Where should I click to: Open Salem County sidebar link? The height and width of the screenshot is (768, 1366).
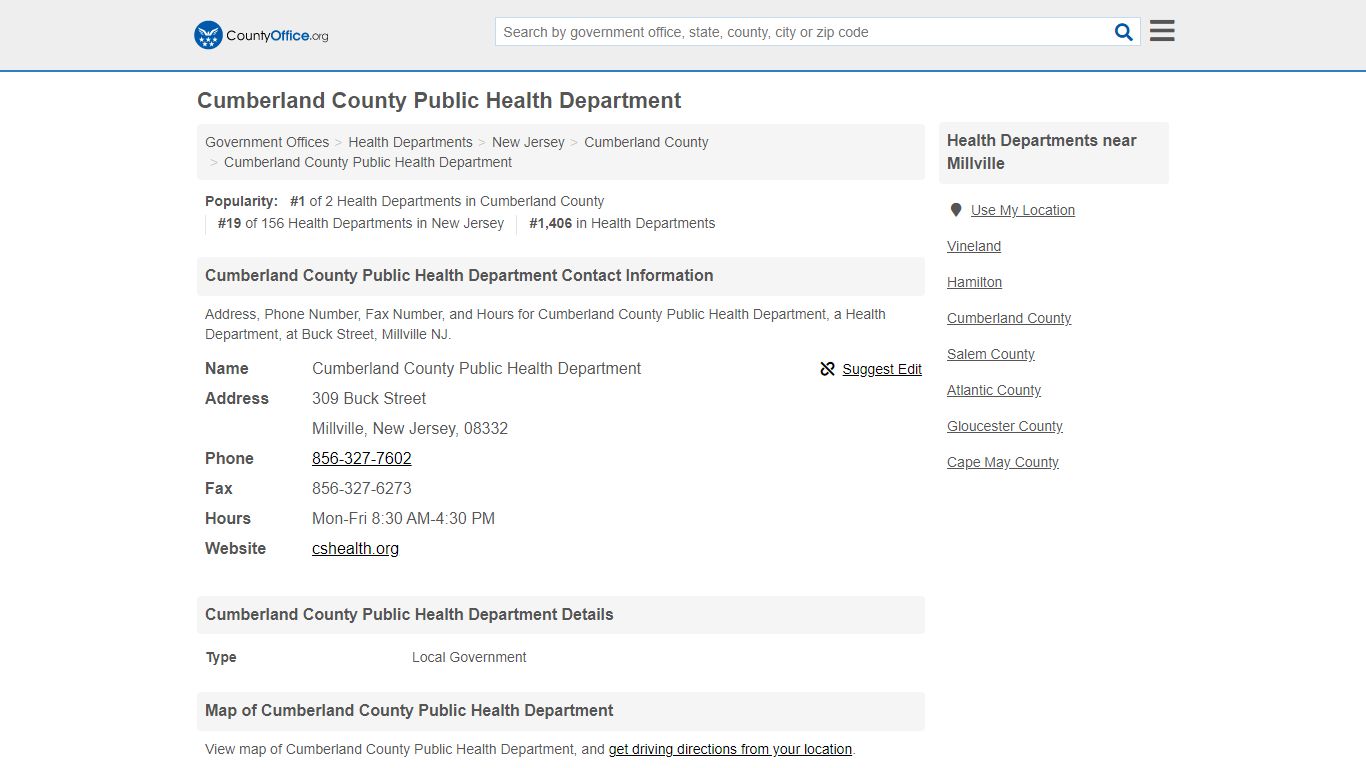pyautogui.click(x=991, y=354)
